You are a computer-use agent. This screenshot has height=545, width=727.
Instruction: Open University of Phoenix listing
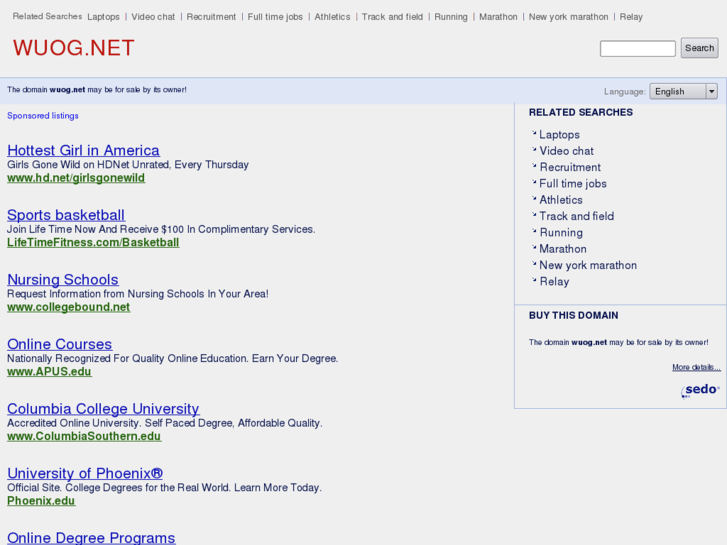click(x=85, y=473)
